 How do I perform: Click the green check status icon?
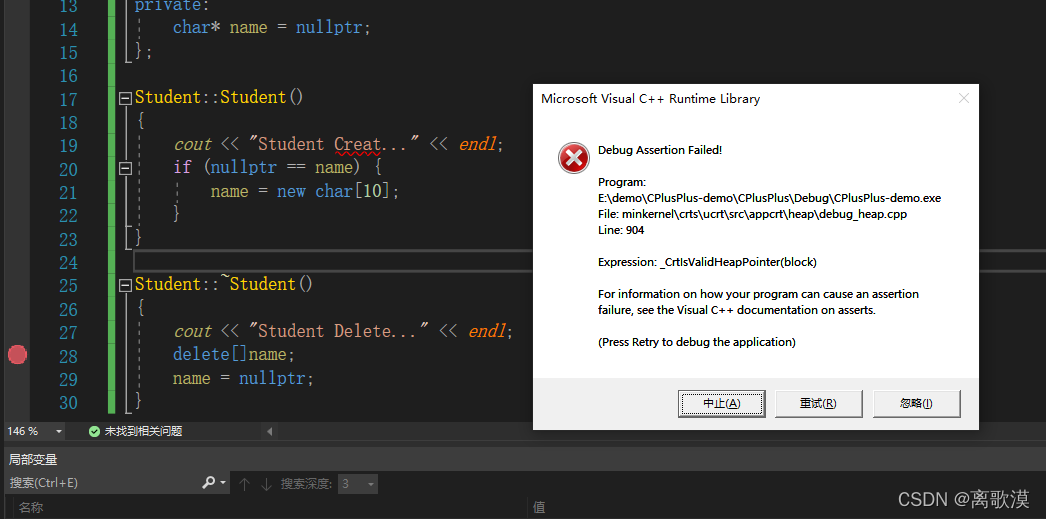(x=95, y=432)
